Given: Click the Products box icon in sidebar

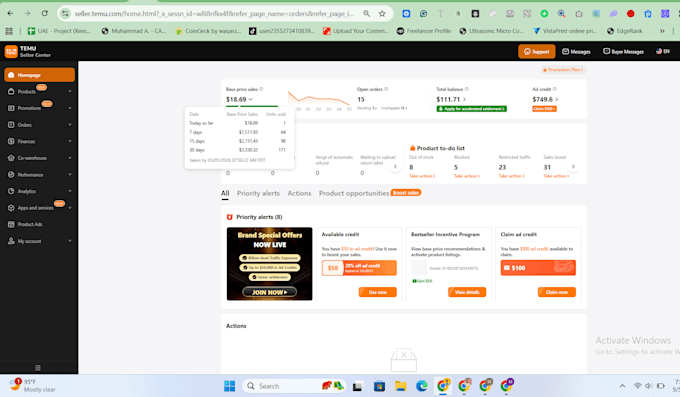Looking at the screenshot, I should click(x=11, y=92).
